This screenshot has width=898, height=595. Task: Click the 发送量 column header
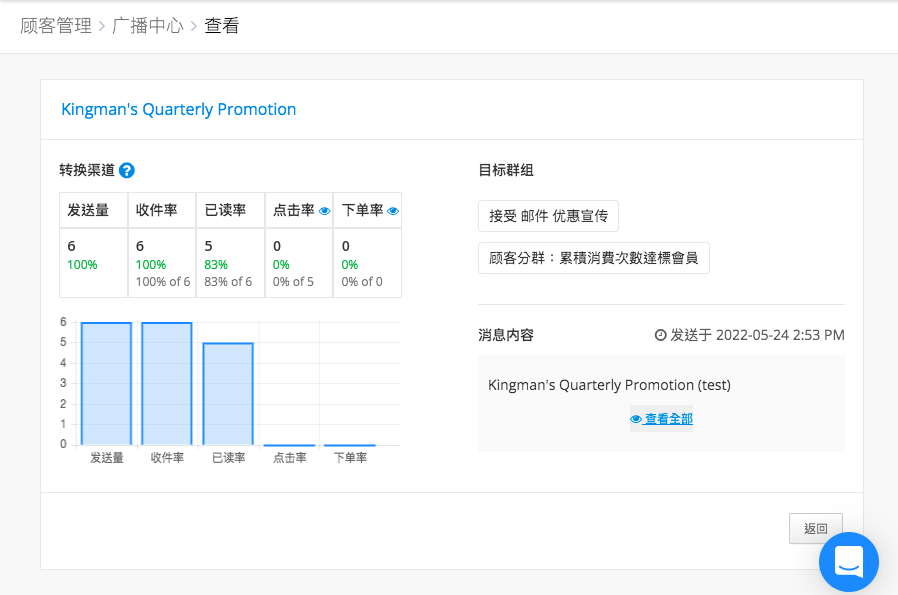pos(93,210)
